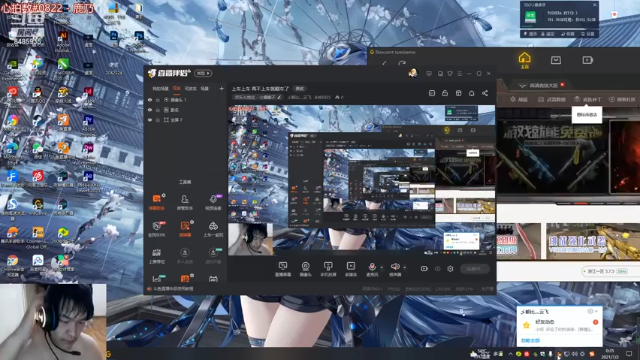Toggle the preview eye icon near settings
The height and width of the screenshot is (360, 640).
coord(438,269)
